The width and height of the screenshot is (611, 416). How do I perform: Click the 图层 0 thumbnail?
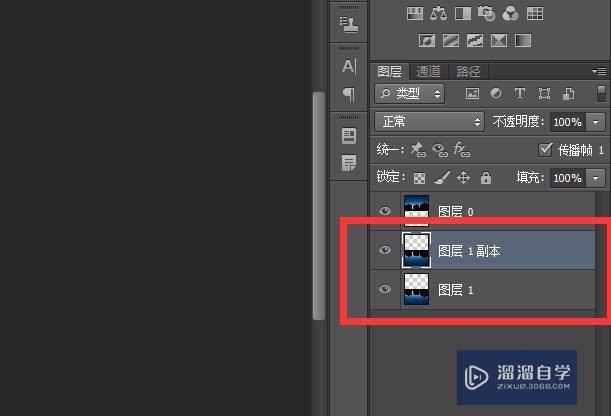tap(416, 211)
